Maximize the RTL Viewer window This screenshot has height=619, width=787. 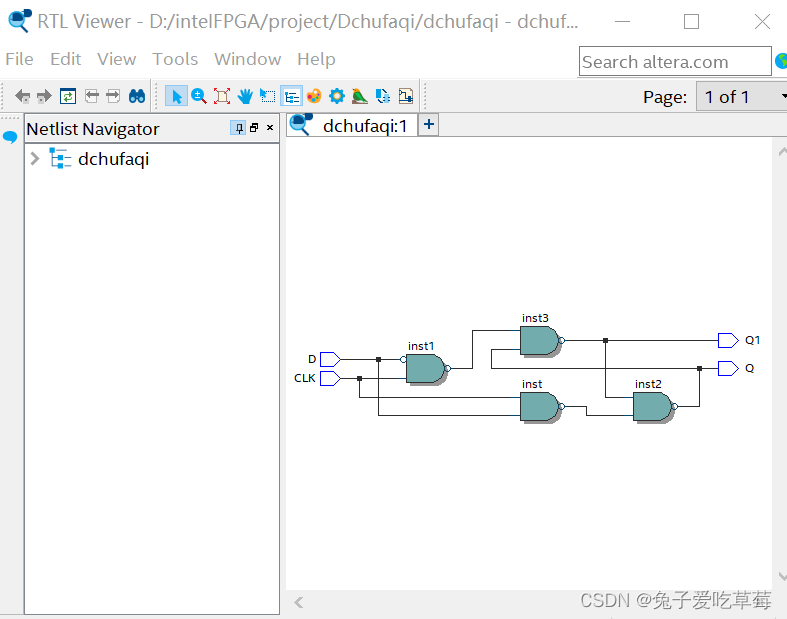(691, 22)
